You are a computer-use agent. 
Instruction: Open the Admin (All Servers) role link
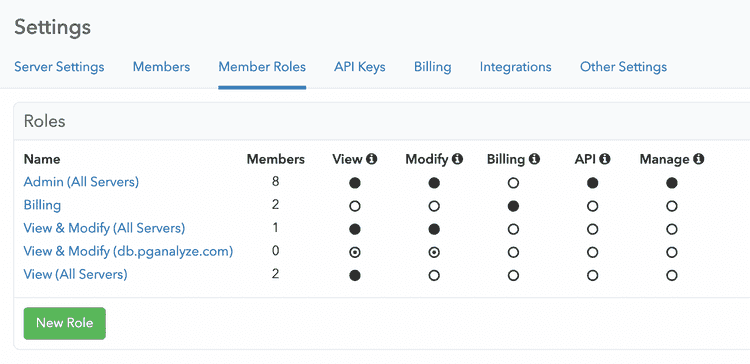click(x=81, y=182)
